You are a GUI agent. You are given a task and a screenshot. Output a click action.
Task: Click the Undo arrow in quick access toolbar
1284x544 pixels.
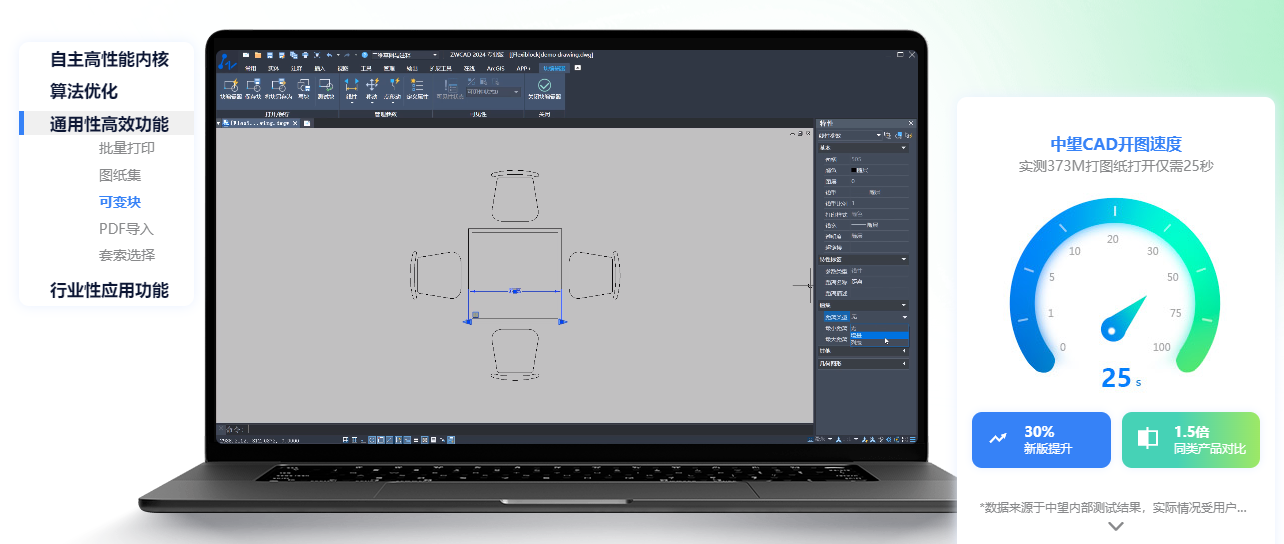coord(329,55)
